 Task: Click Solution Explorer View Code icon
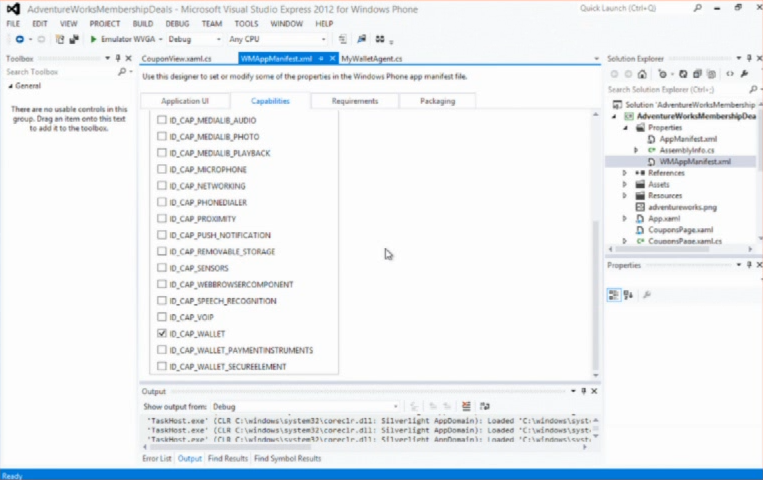730,74
